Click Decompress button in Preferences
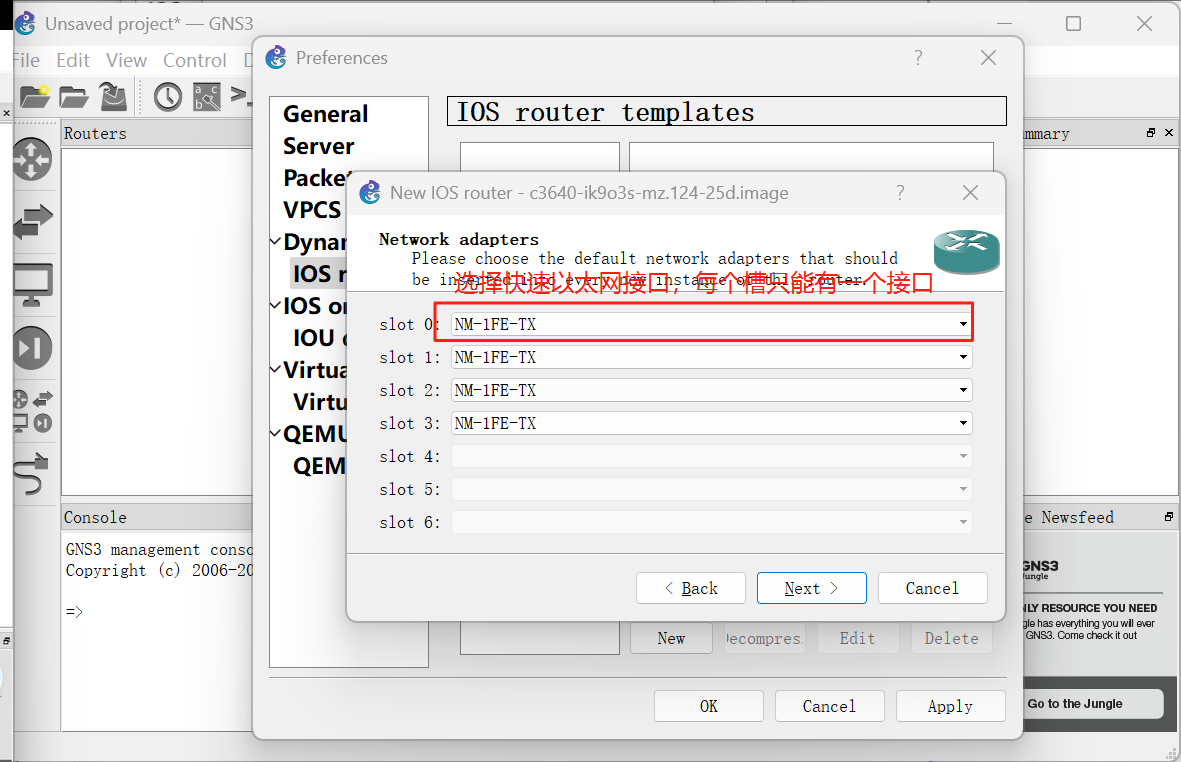Viewport: 1181px width, 762px height. (764, 639)
